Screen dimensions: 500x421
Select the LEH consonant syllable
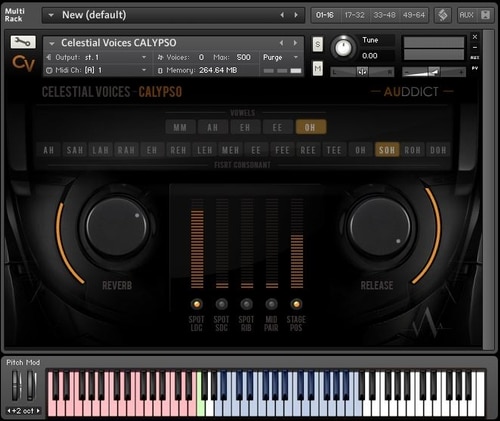(x=205, y=150)
